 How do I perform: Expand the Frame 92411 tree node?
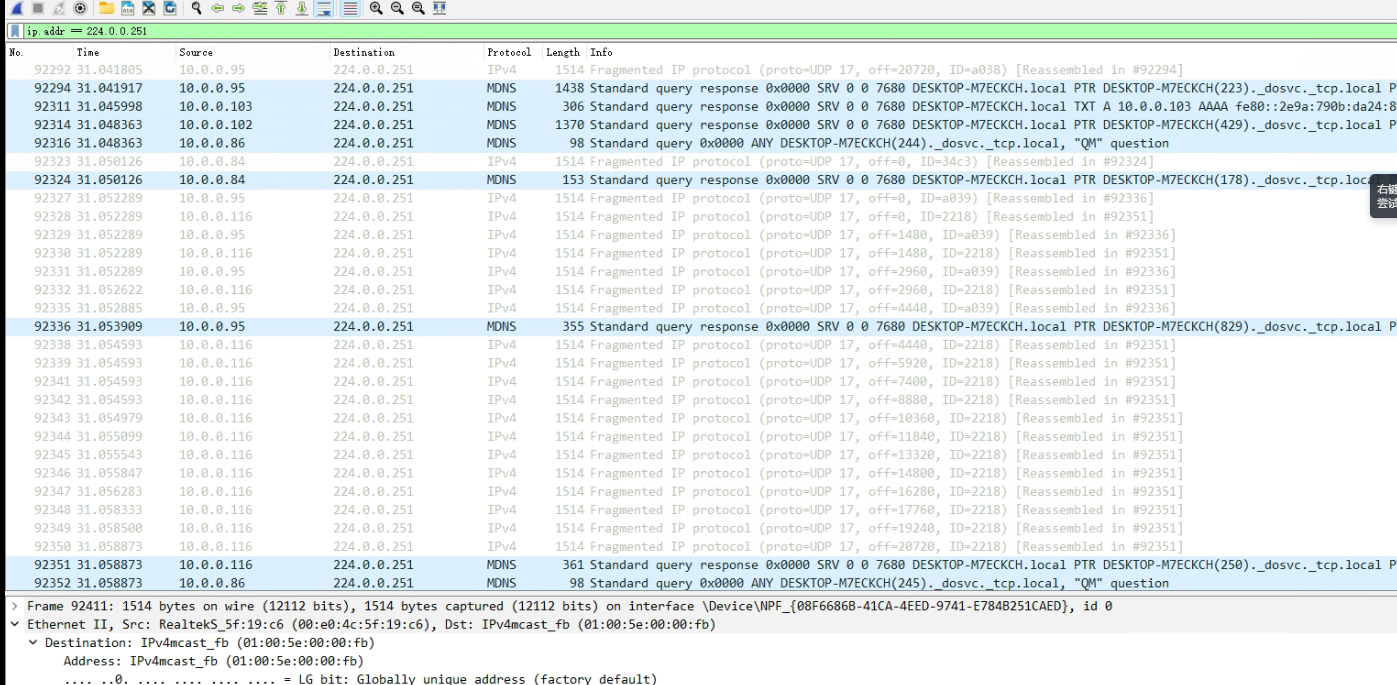14,606
